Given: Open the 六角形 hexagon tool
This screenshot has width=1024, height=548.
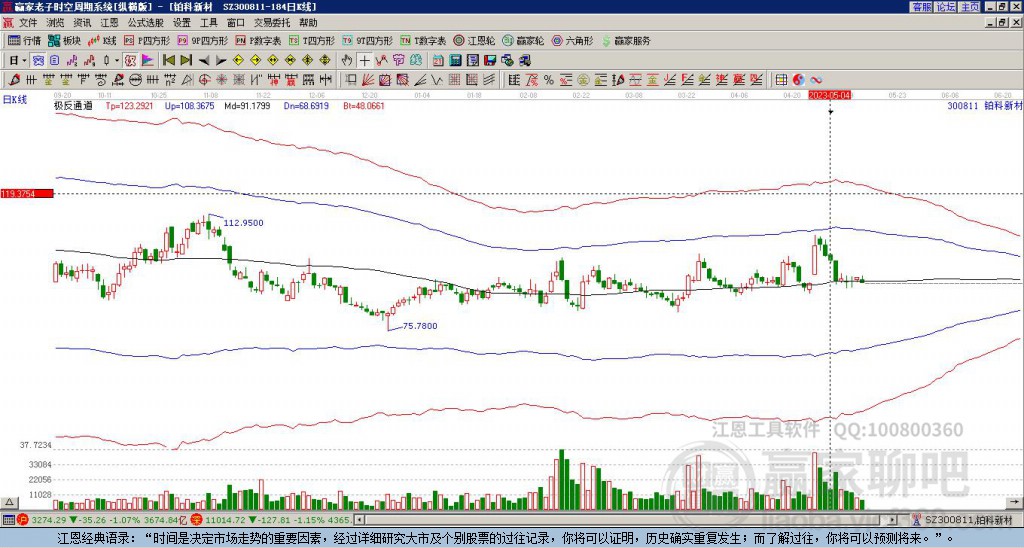Looking at the screenshot, I should [x=572, y=40].
